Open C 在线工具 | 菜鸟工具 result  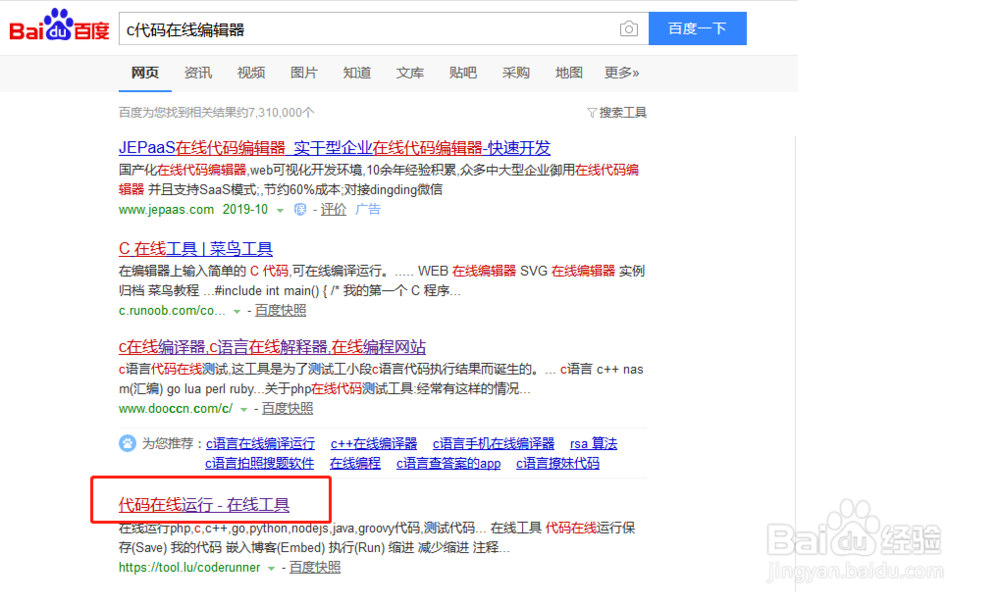195,249
